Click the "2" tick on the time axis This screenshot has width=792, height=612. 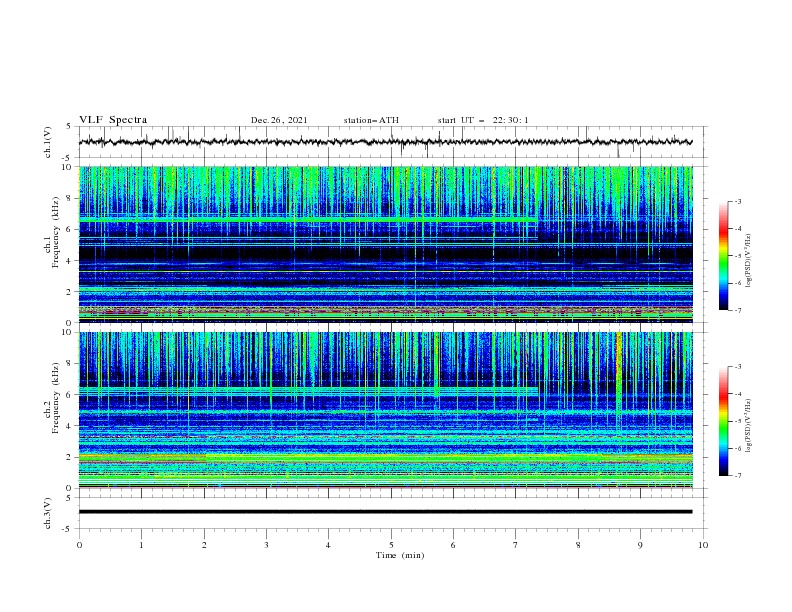[x=204, y=545]
